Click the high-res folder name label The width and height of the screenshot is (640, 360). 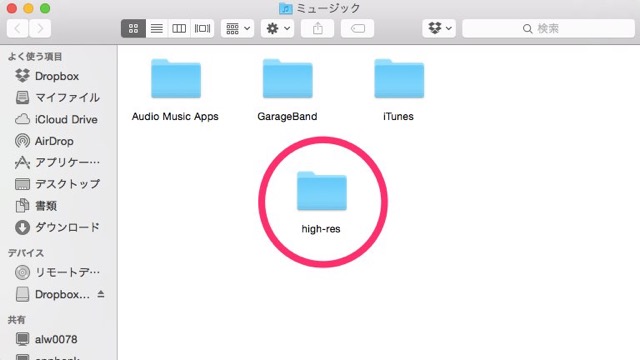(x=321, y=229)
